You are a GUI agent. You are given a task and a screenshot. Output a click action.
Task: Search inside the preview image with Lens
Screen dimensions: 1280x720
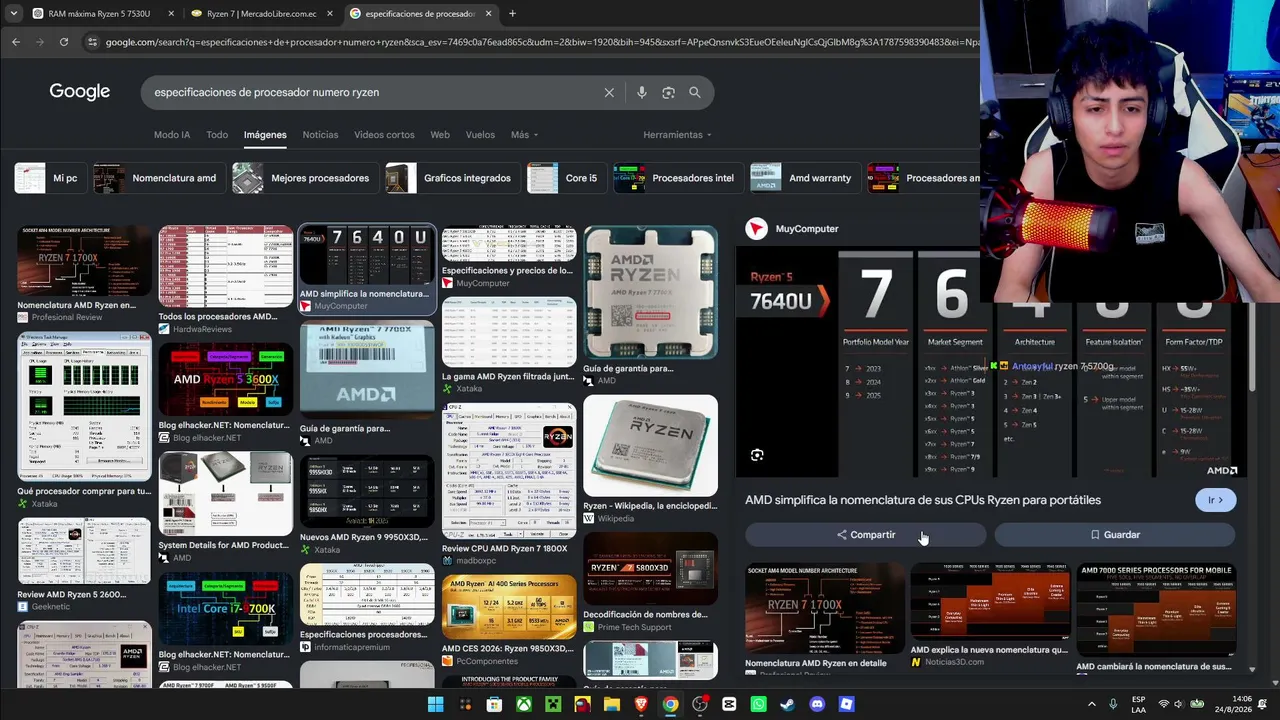coord(757,455)
